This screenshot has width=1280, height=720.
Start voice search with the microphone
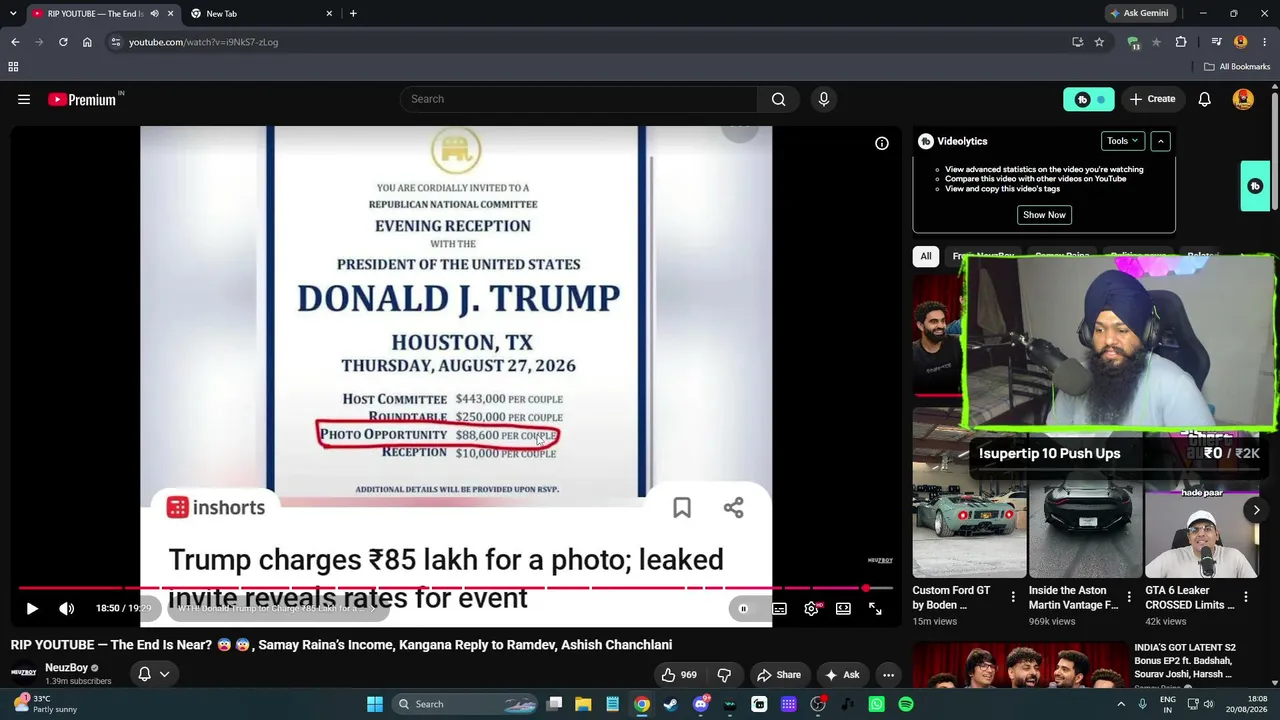824,99
